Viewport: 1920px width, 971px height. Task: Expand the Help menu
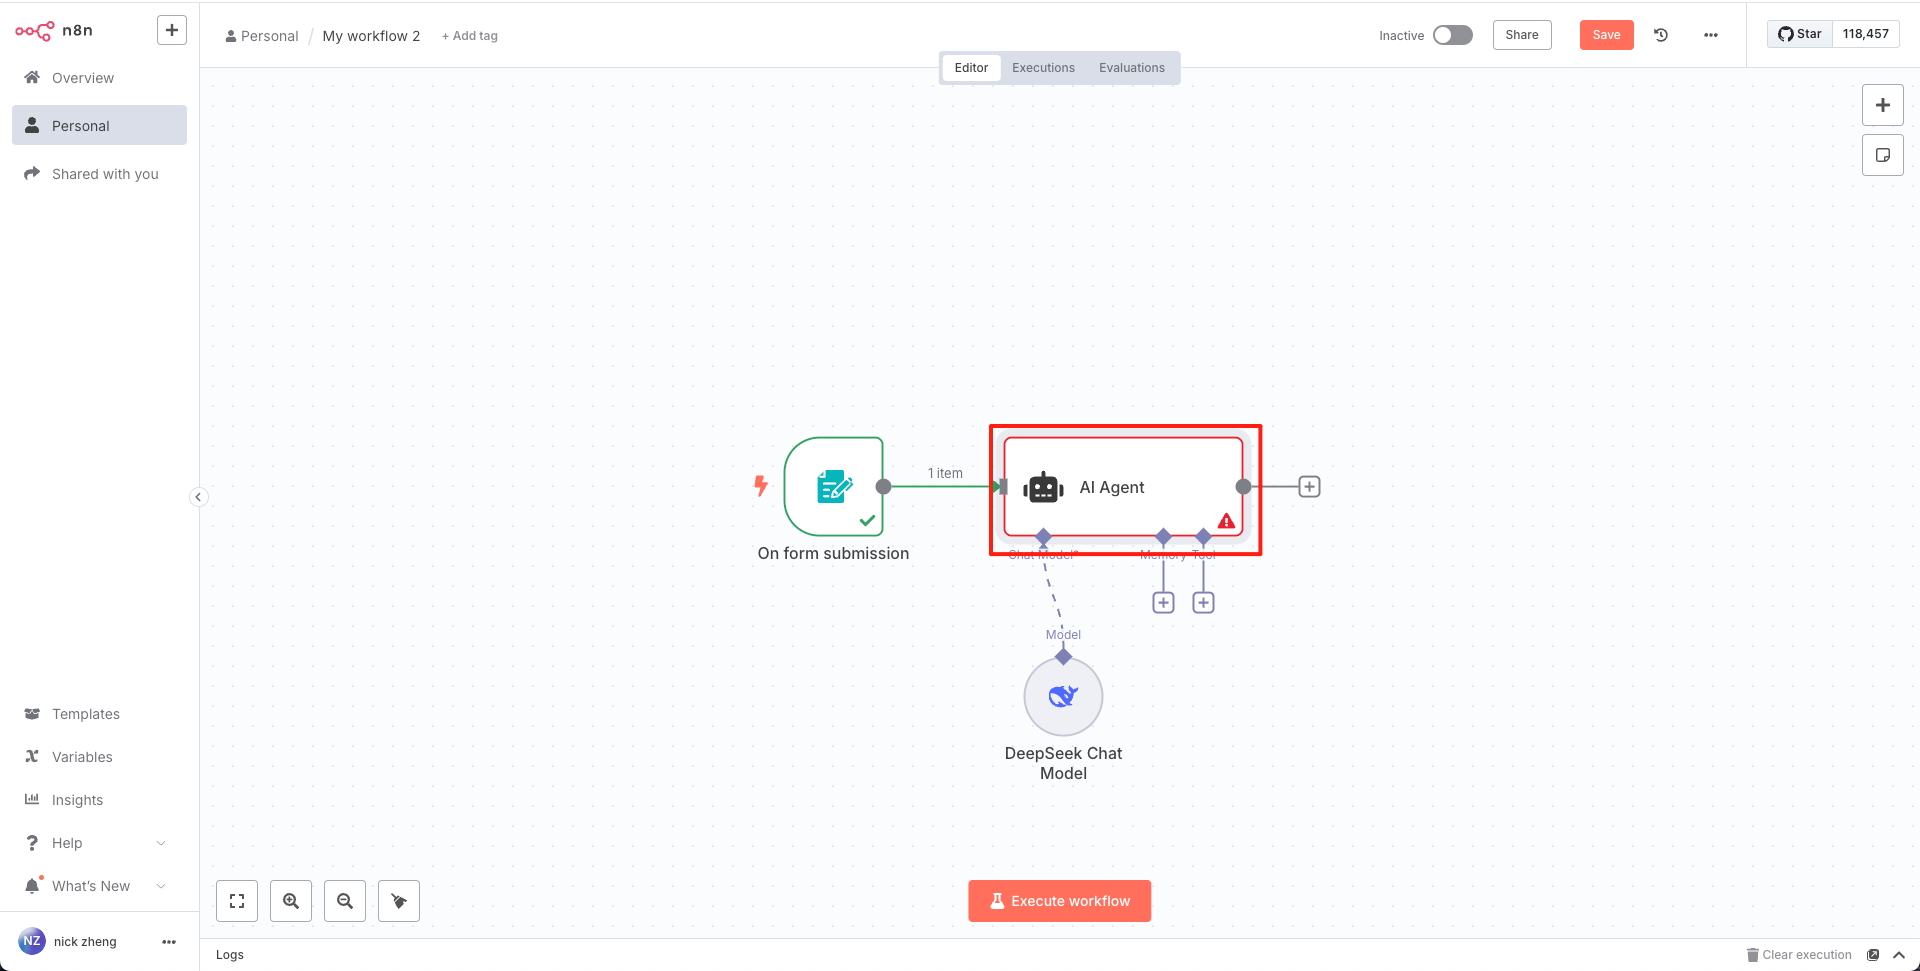(99, 843)
